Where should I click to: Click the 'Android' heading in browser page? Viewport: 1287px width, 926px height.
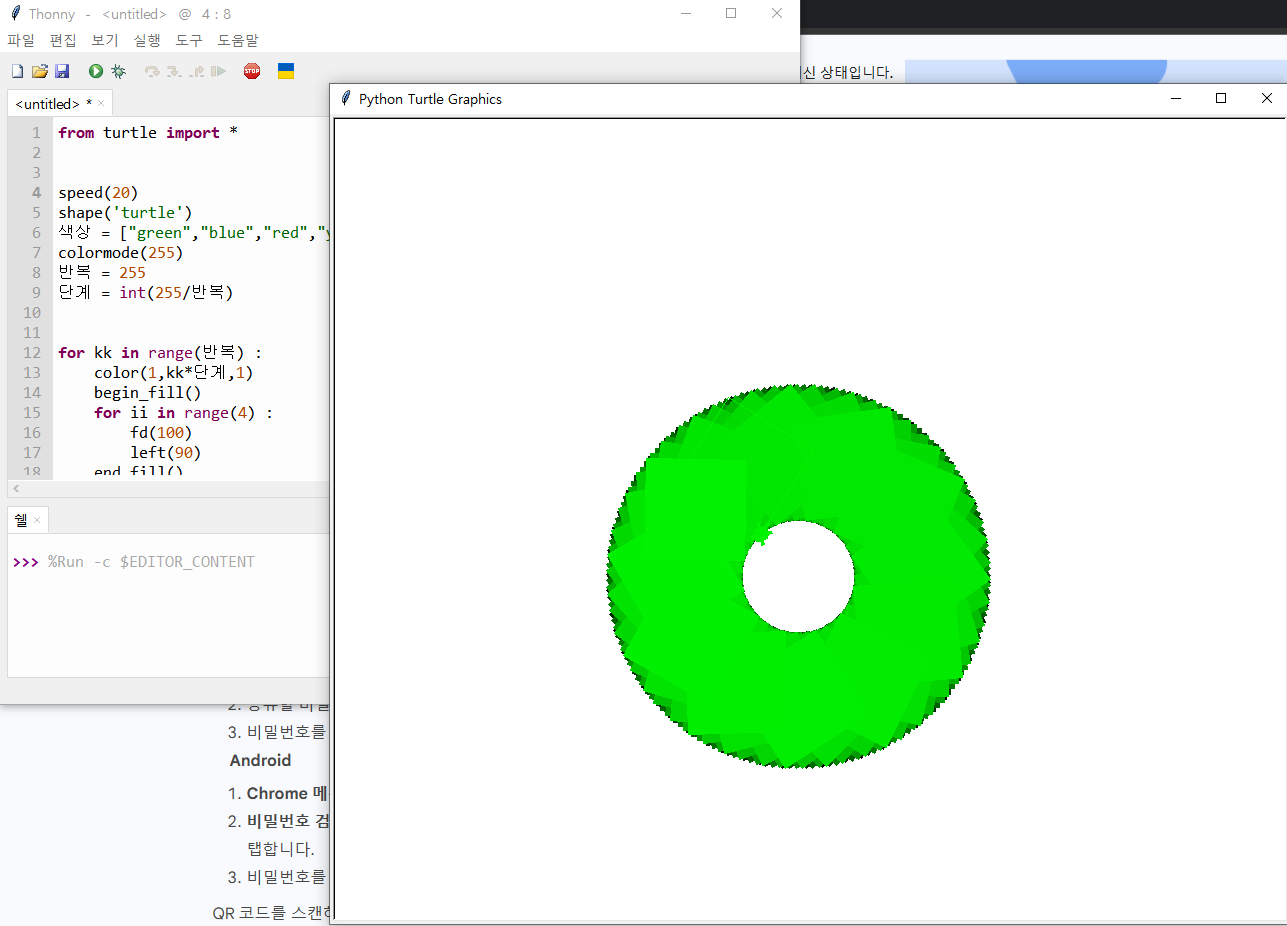coord(260,760)
